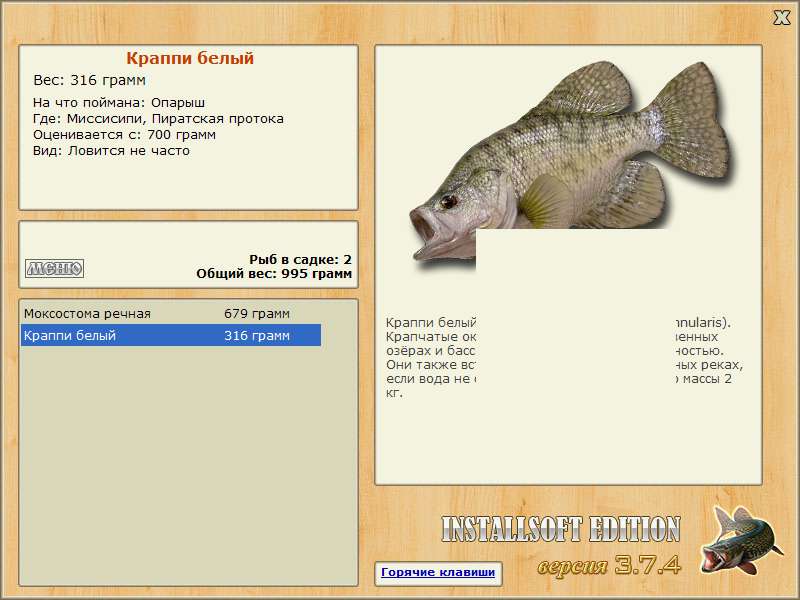Click the Вид: Ловится не часто line
Viewport: 800px width, 600px height.
111,151
